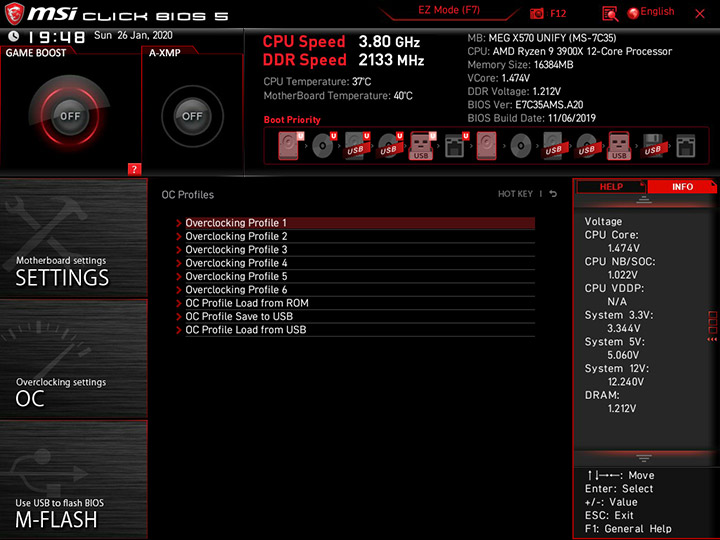The width and height of the screenshot is (720, 540).
Task: Select the UEFI CD/DVD boot device icon
Action: tap(324, 146)
